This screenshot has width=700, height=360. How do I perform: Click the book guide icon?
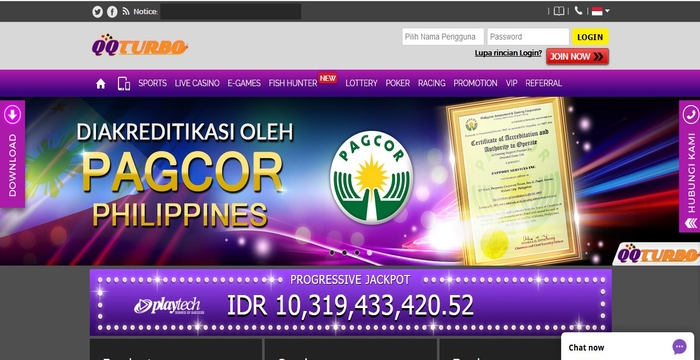(559, 11)
